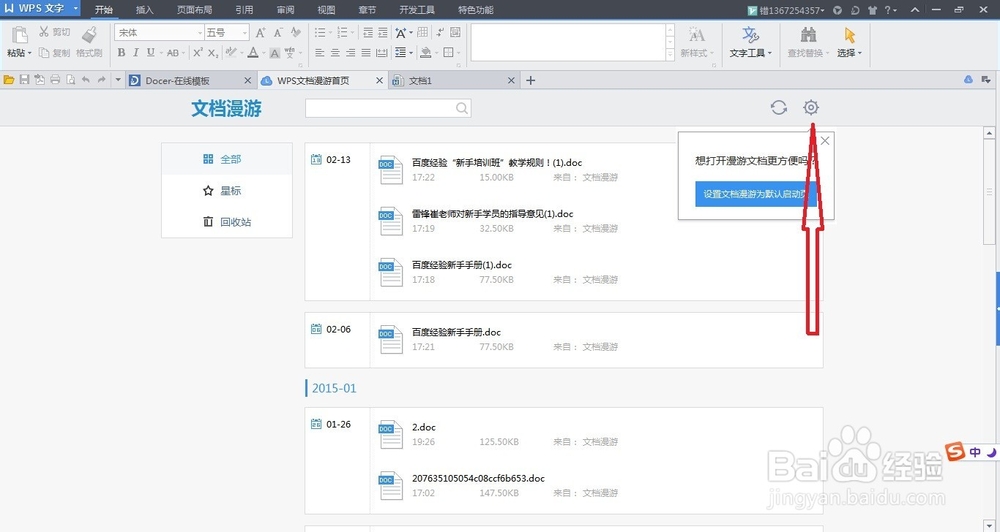Align text left
The image size is (1000, 532).
320,53
